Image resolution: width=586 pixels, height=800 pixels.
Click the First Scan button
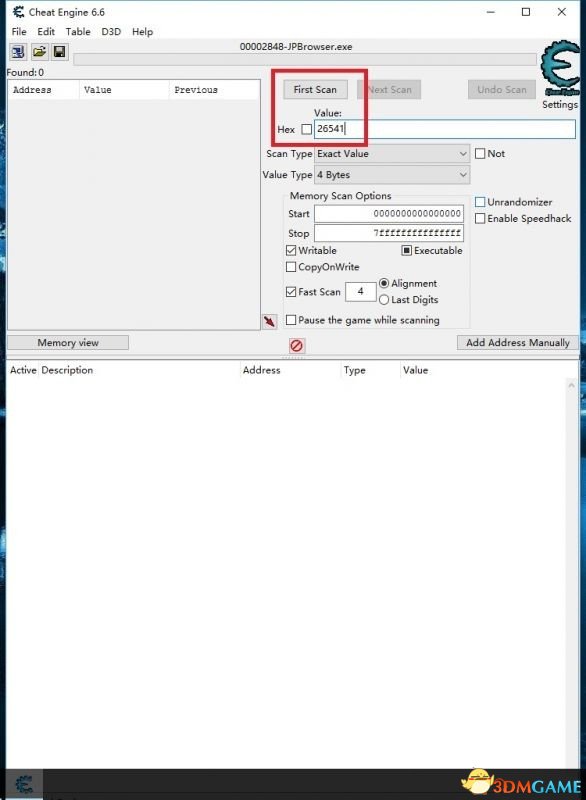tap(315, 89)
